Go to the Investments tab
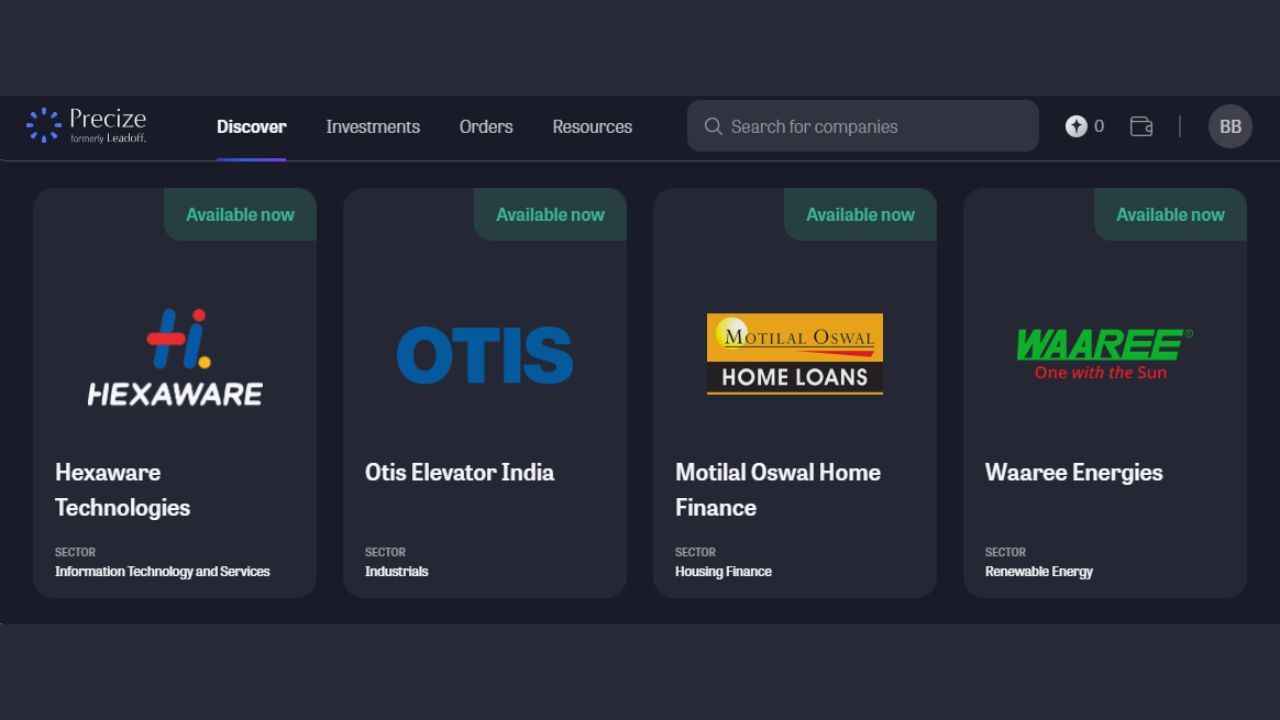This screenshot has width=1280, height=720. (x=373, y=127)
